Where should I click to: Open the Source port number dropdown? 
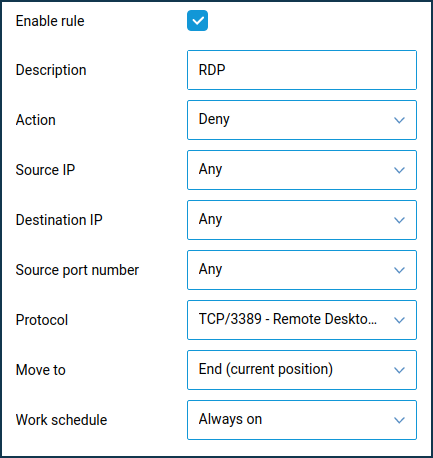[302, 270]
